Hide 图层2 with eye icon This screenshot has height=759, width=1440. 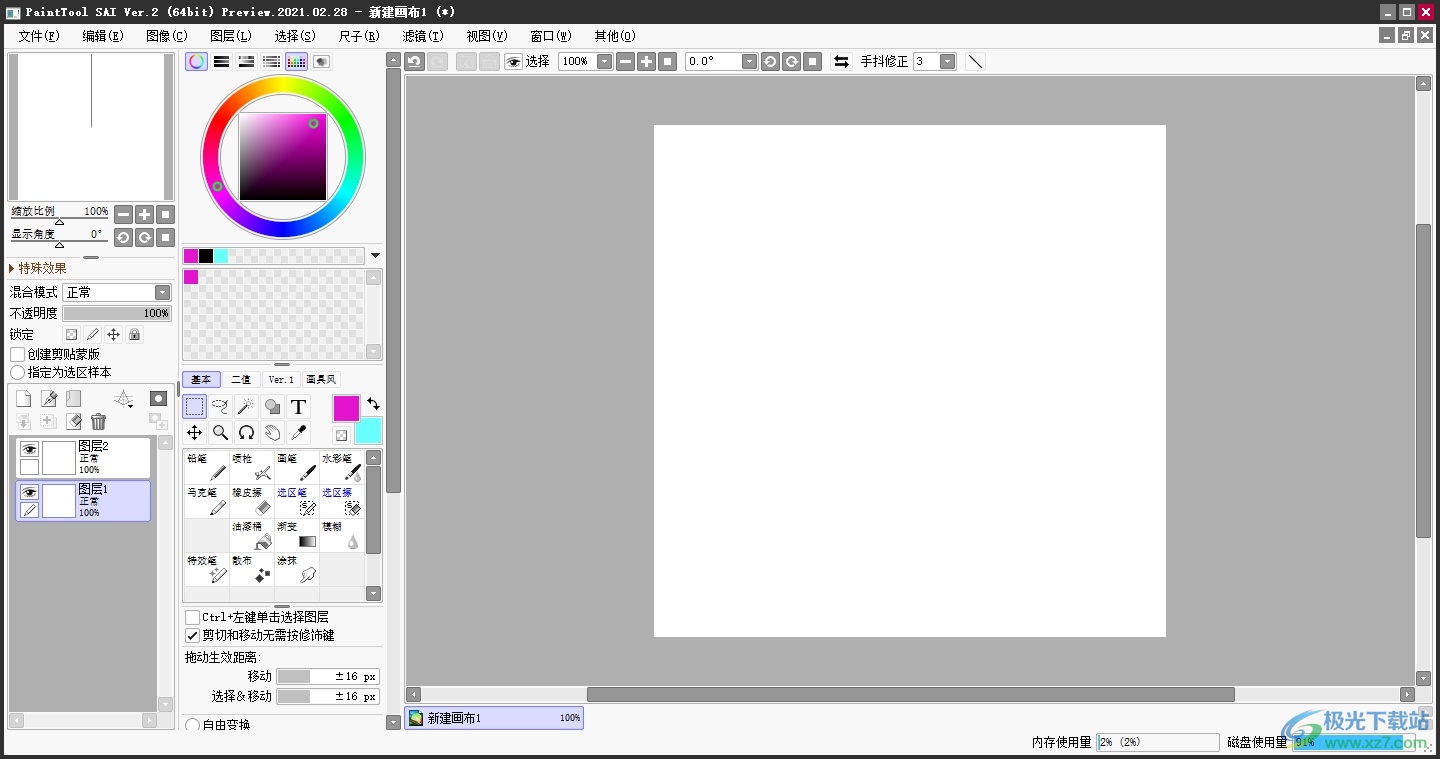pyautogui.click(x=29, y=450)
